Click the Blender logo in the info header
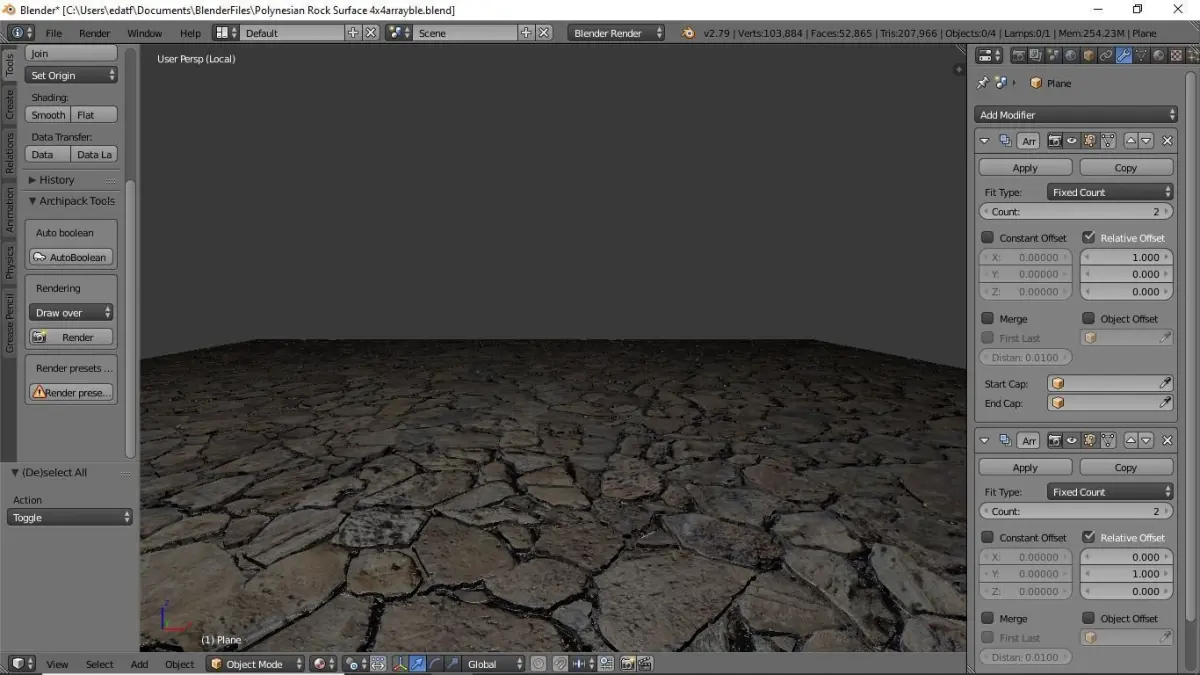 pyautogui.click(x=688, y=33)
